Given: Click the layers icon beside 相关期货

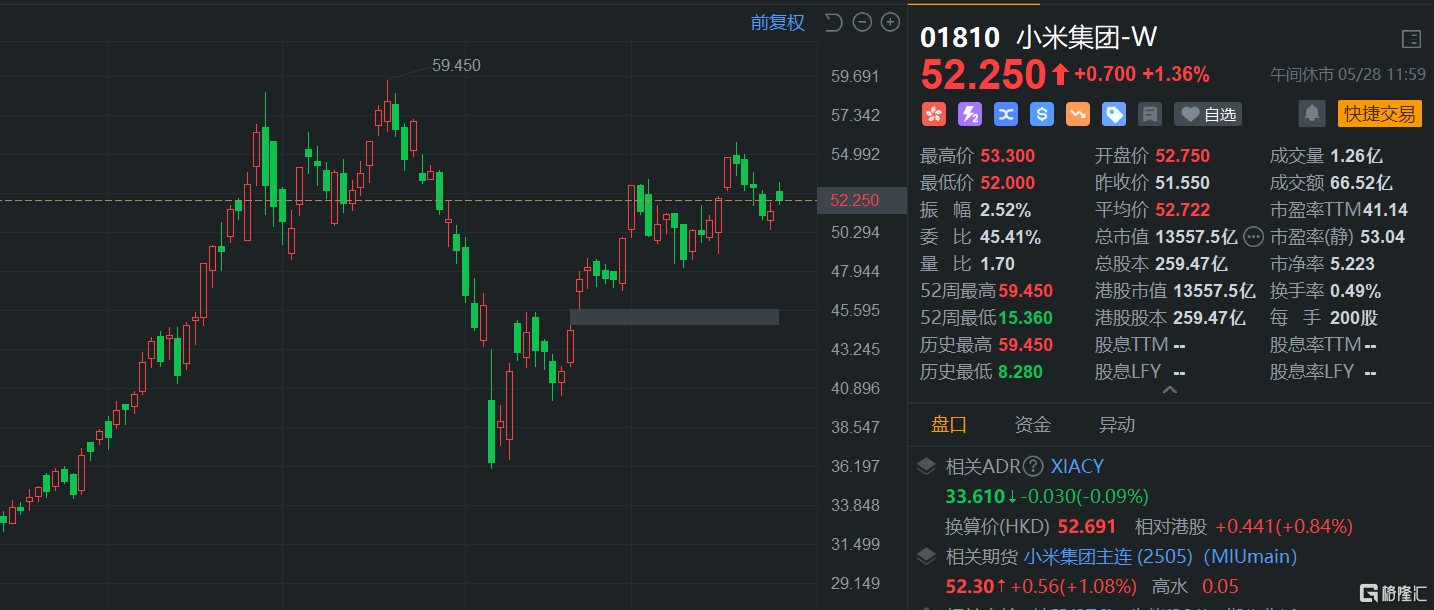Looking at the screenshot, I should [927, 556].
